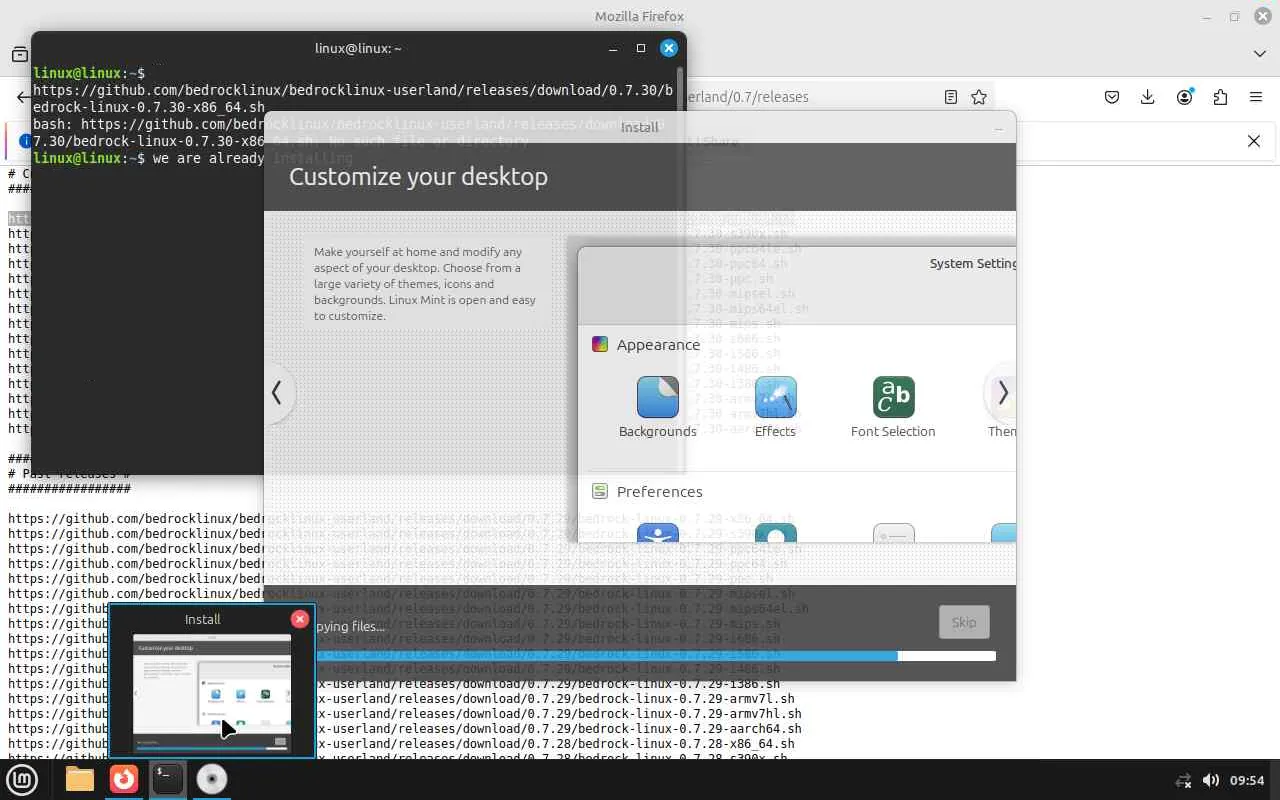The height and width of the screenshot is (800, 1280).
Task: Click the bedrock-linux-0.7.29-armv7hl.sh link line
Action: tap(405, 714)
